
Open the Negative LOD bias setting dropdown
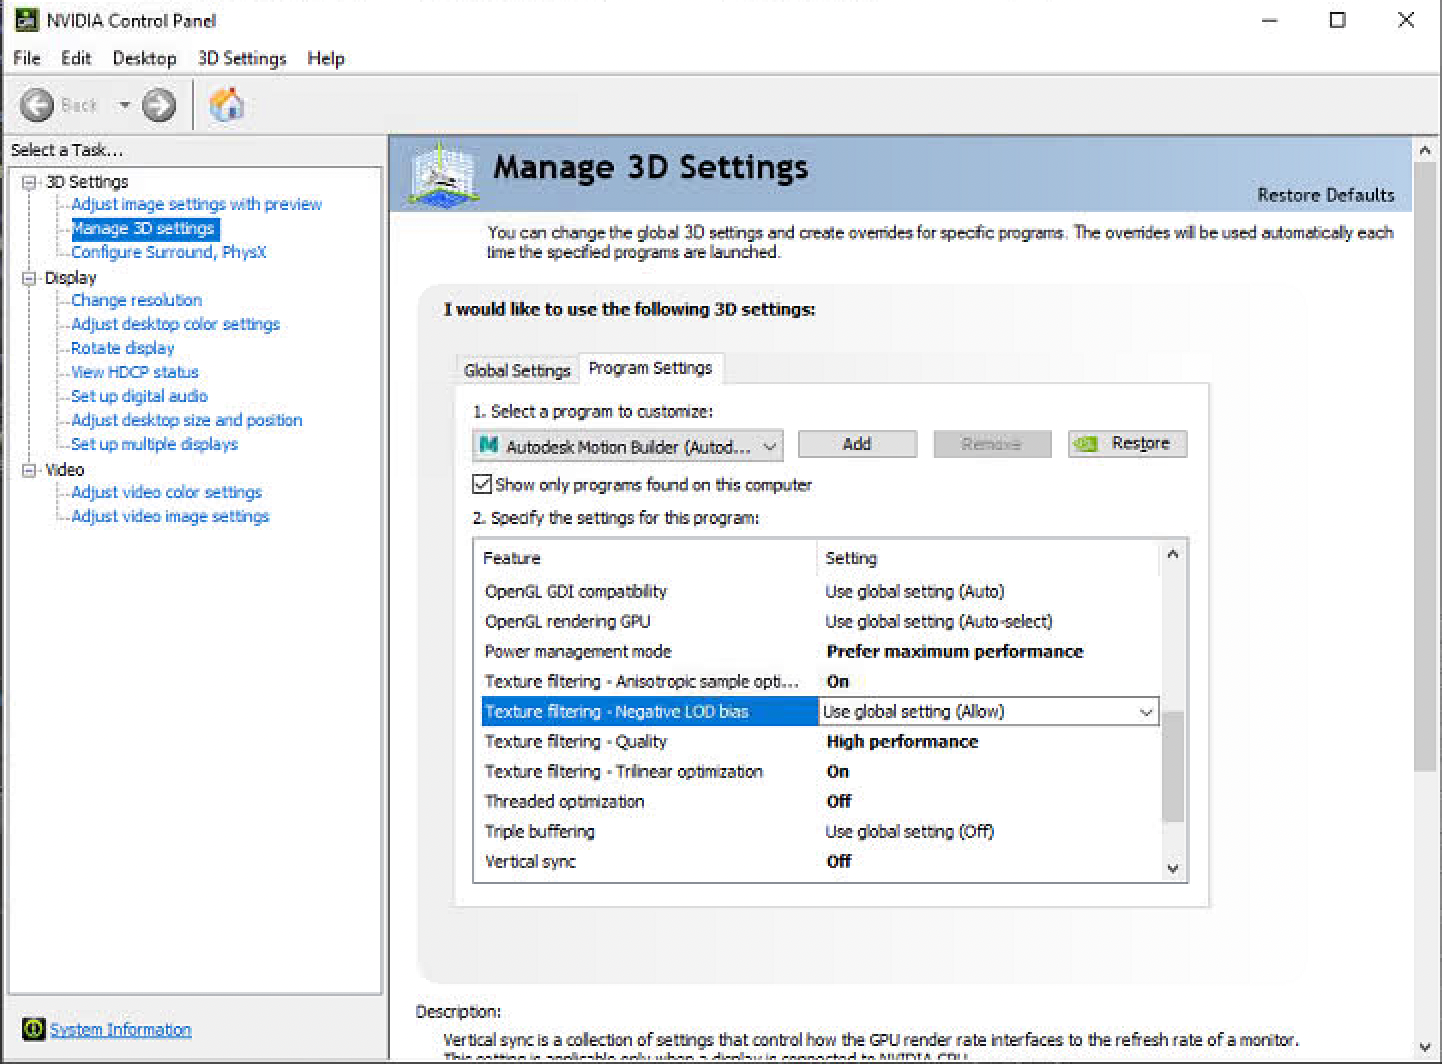coord(1146,711)
